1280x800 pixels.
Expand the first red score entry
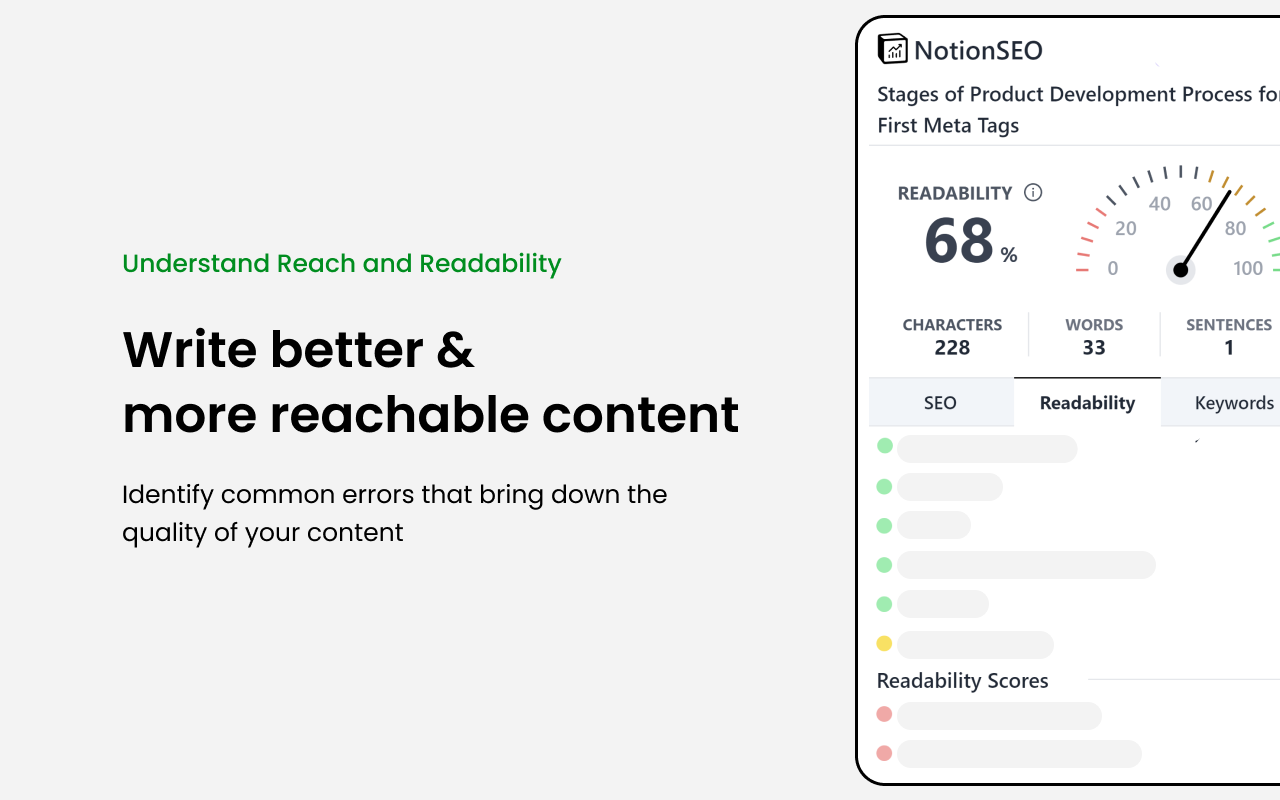point(998,715)
